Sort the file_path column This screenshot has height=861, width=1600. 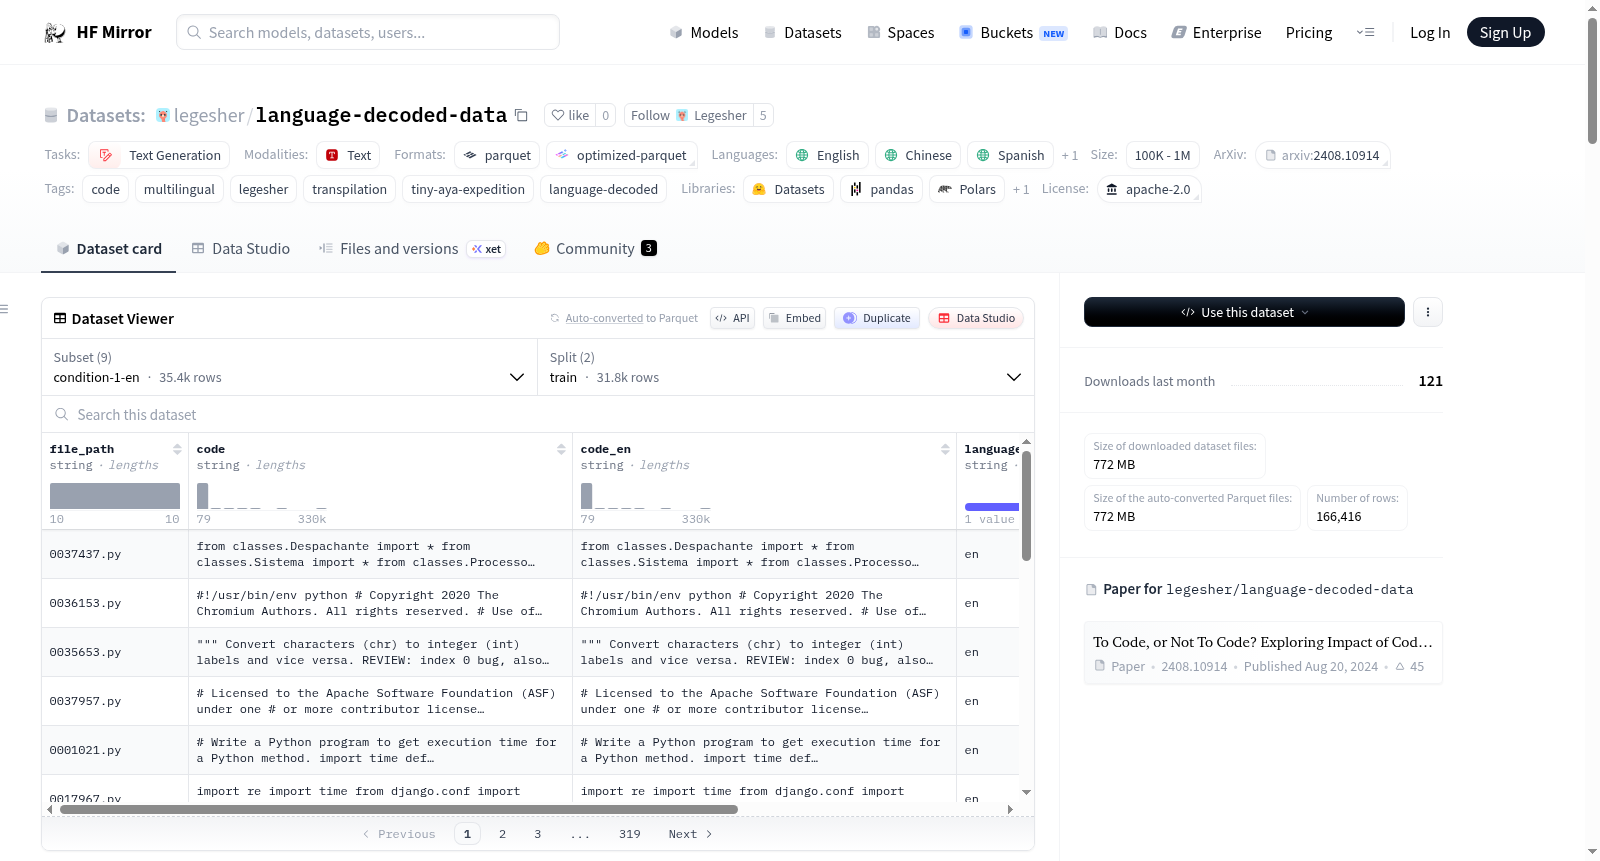177,449
